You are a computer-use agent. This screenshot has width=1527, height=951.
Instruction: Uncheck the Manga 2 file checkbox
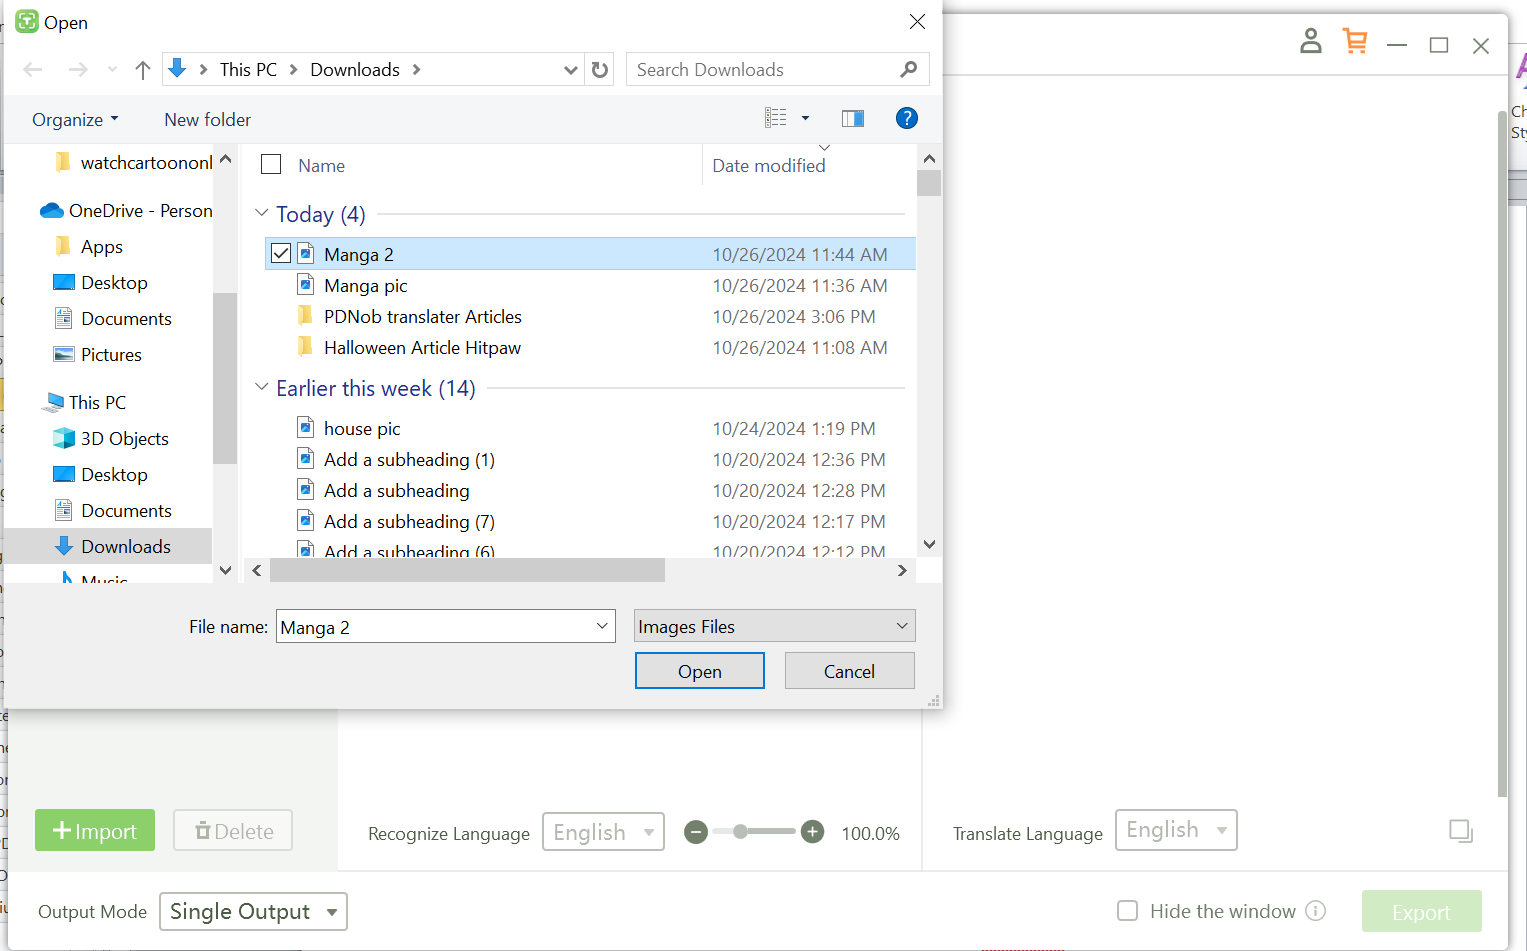[281, 254]
